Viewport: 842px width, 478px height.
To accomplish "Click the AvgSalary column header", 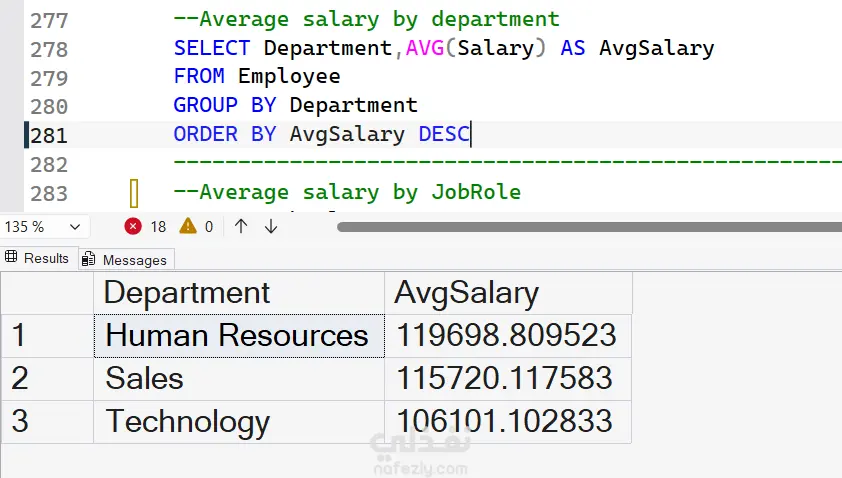I will pyautogui.click(x=508, y=293).
